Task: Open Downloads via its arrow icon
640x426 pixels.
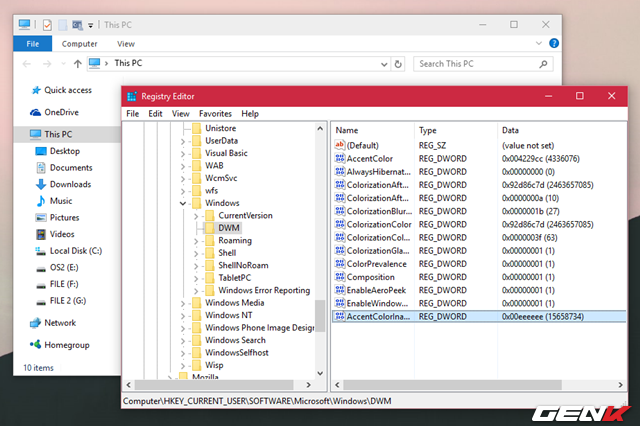Action: coord(40,184)
